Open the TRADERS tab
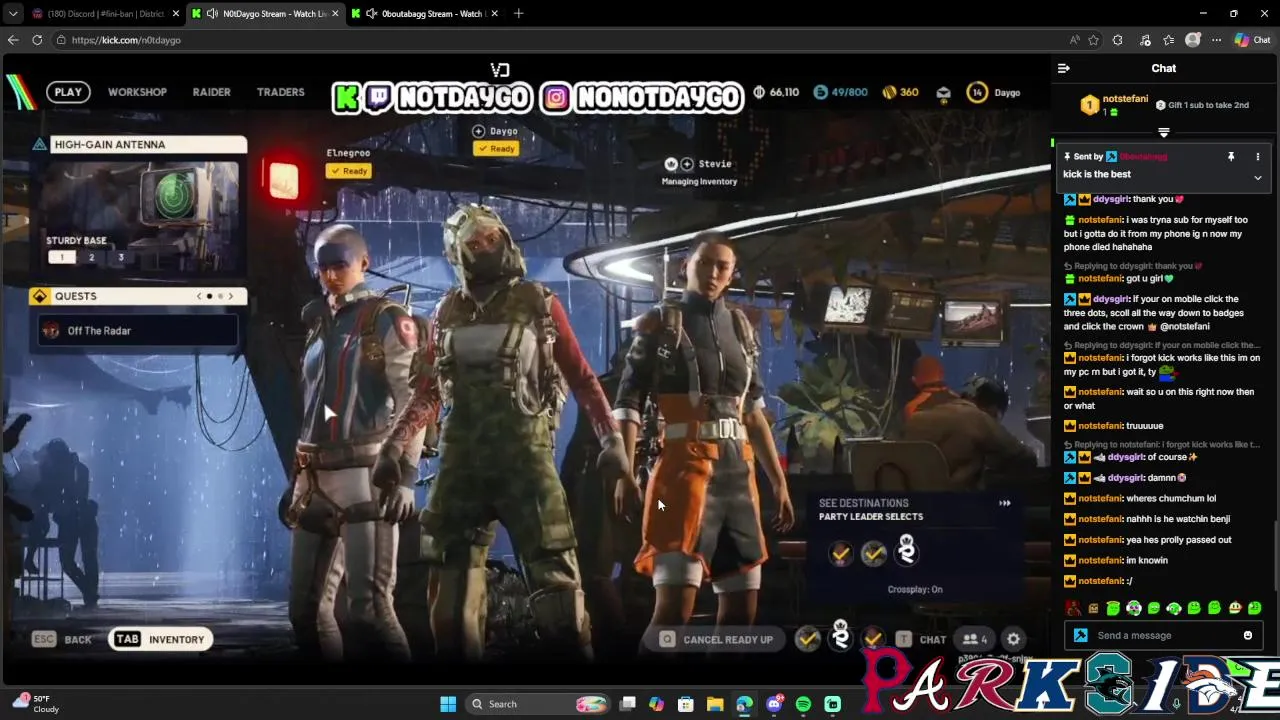The height and width of the screenshot is (720, 1280). point(280,92)
